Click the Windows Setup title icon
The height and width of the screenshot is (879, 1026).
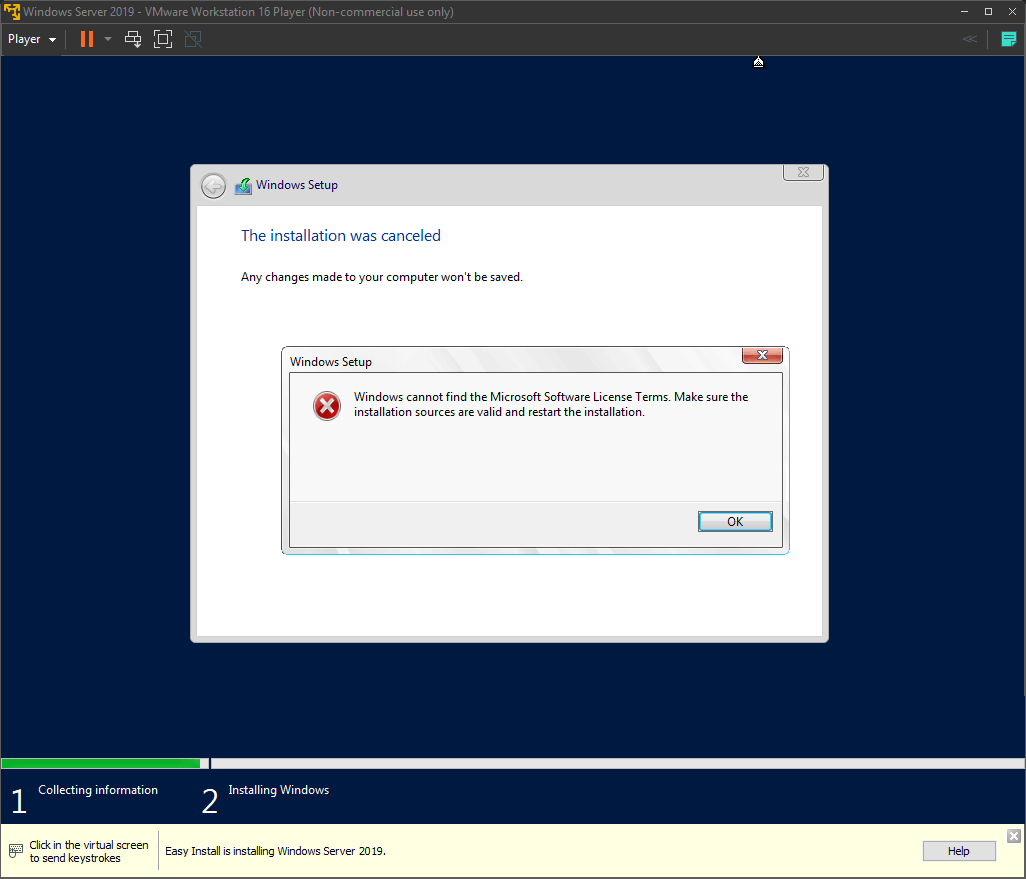click(x=243, y=186)
